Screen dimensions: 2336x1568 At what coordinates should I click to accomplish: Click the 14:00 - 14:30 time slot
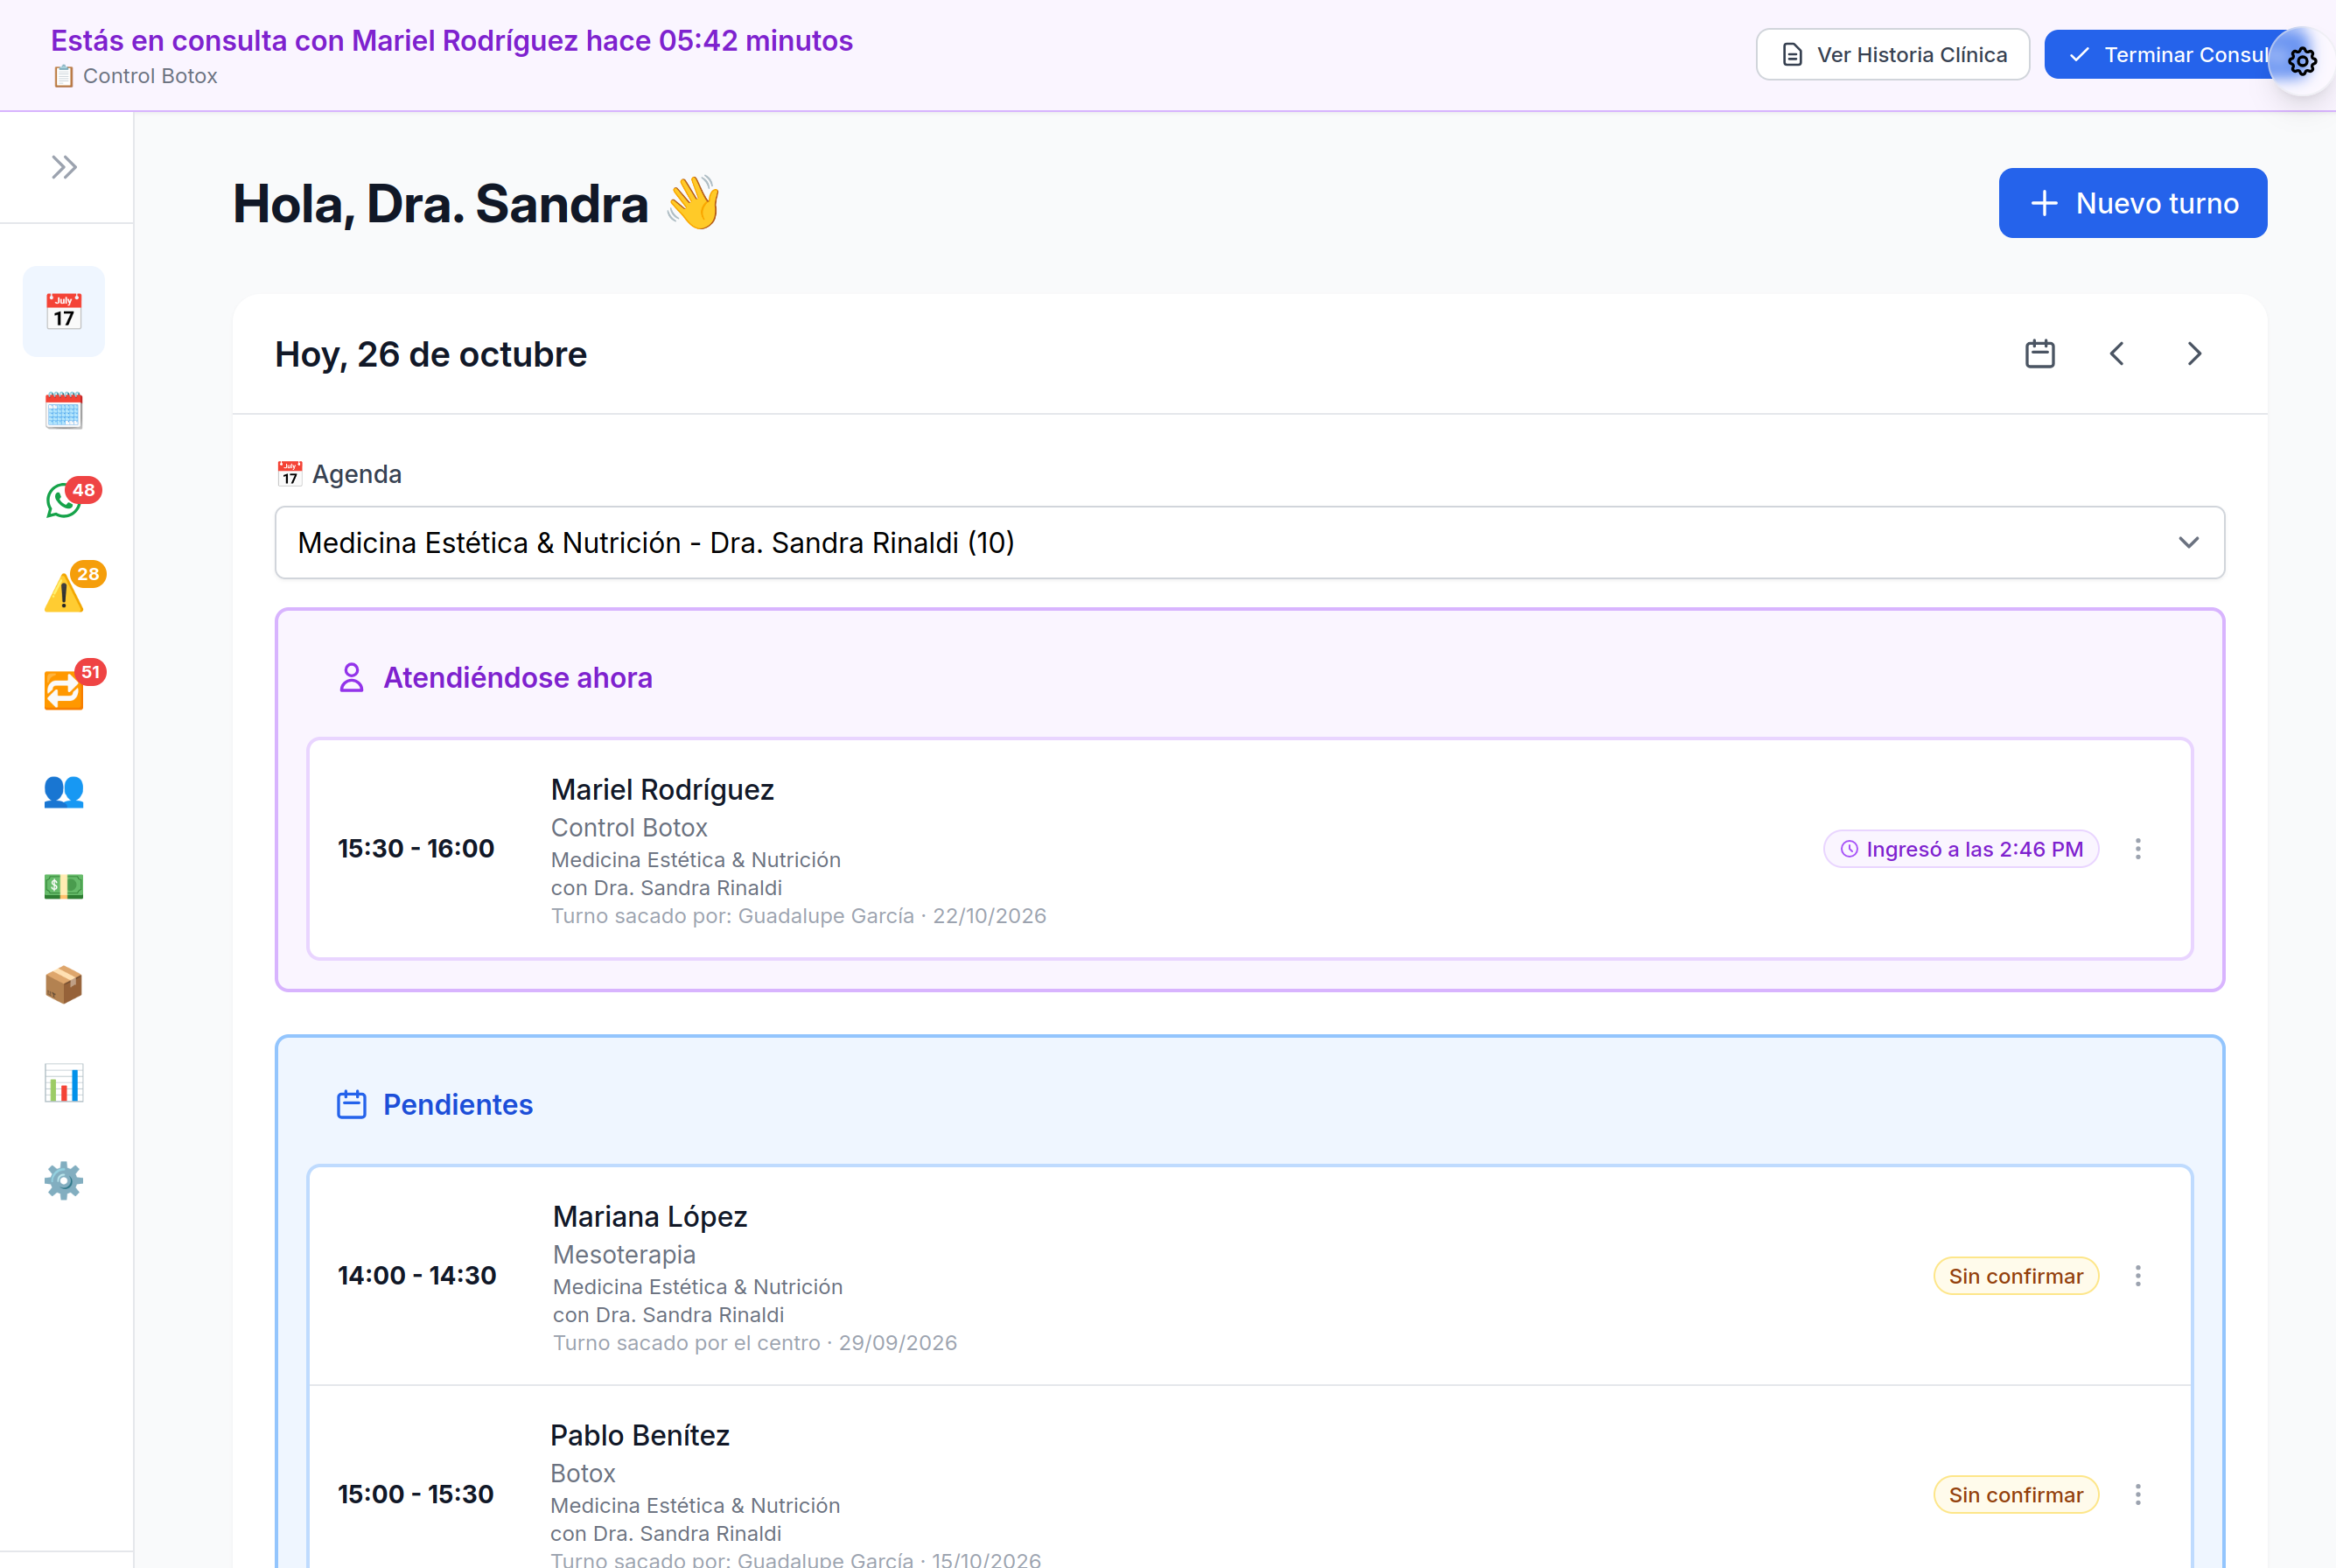(x=417, y=1276)
